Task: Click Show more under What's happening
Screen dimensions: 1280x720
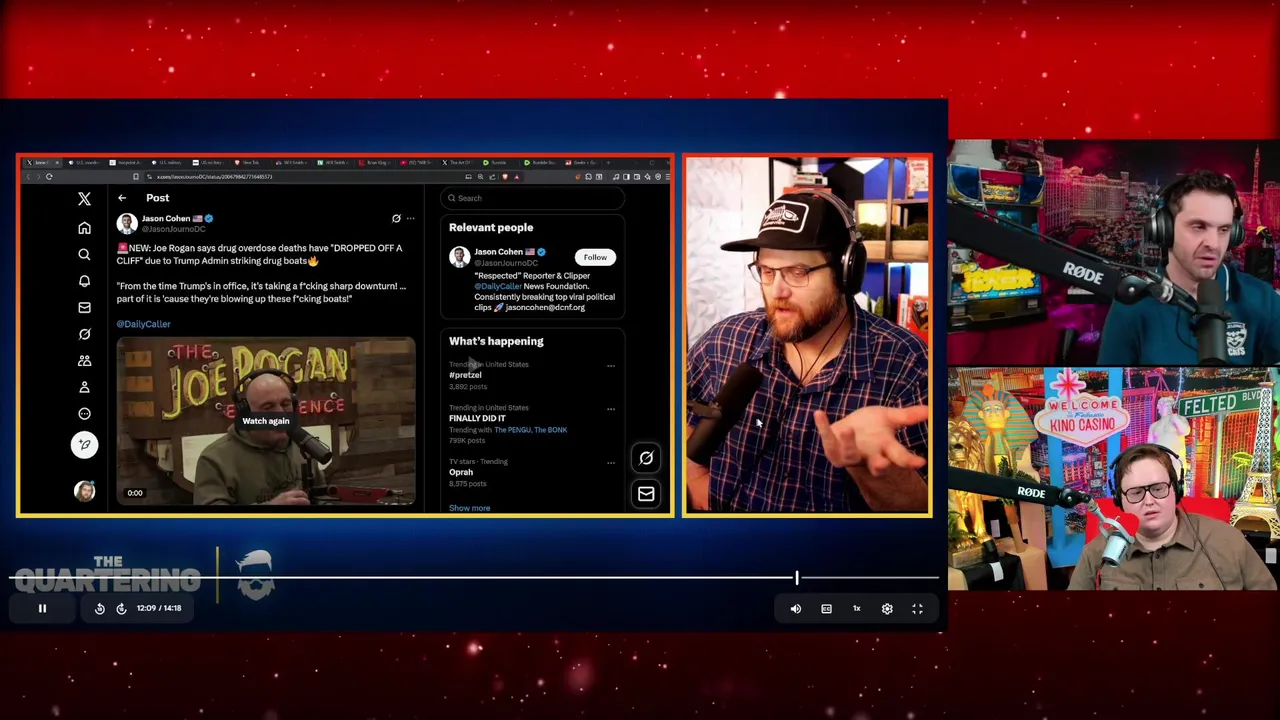Action: 469,508
